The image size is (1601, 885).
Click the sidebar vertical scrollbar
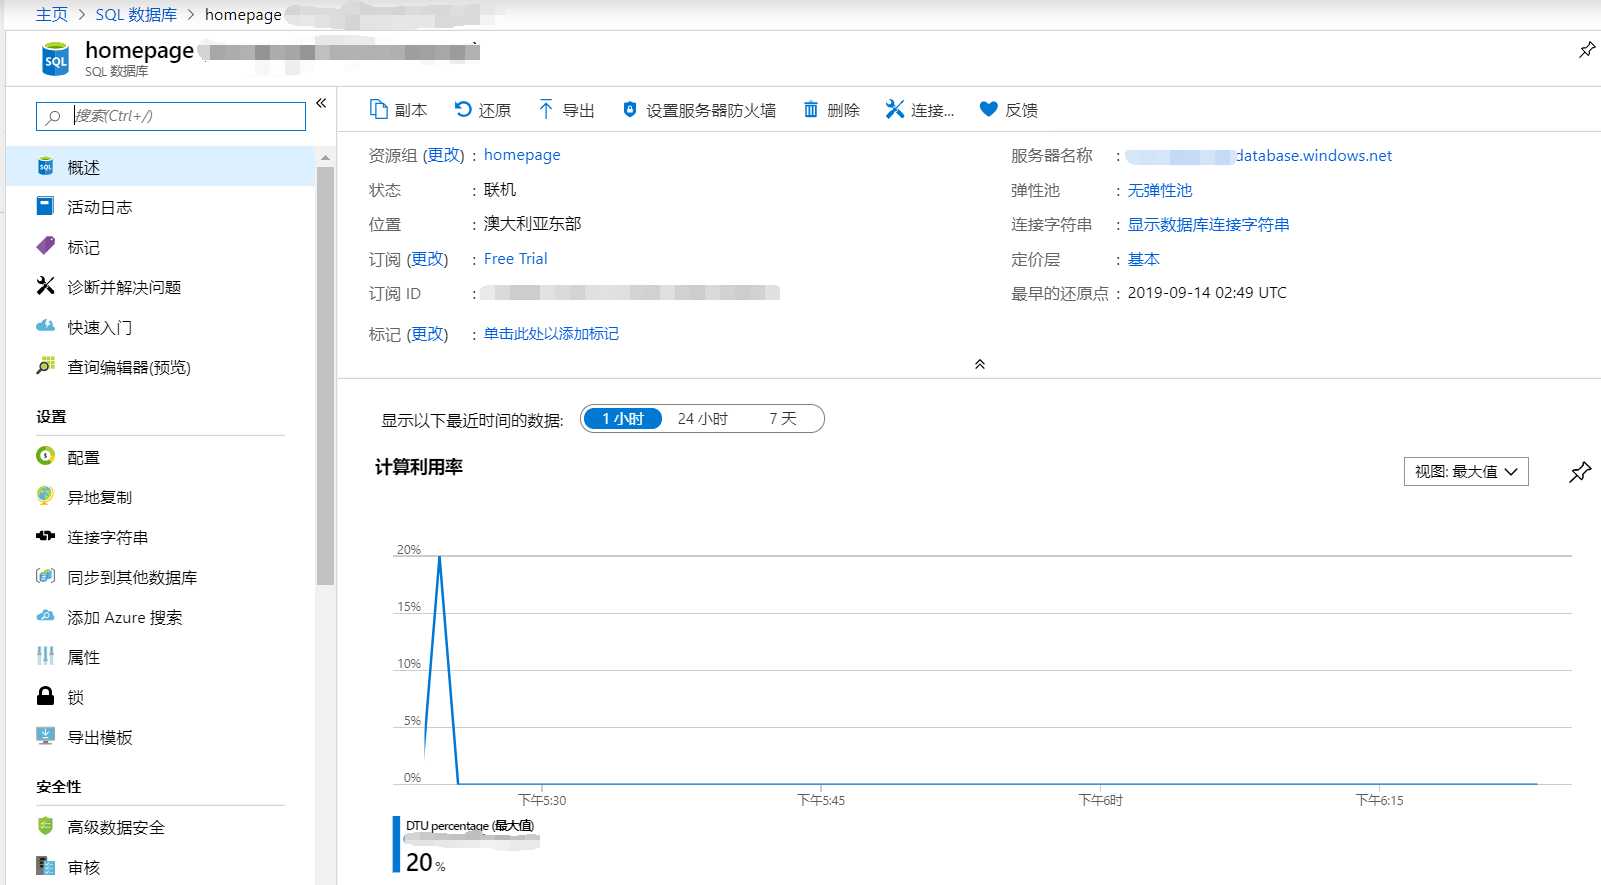point(325,375)
